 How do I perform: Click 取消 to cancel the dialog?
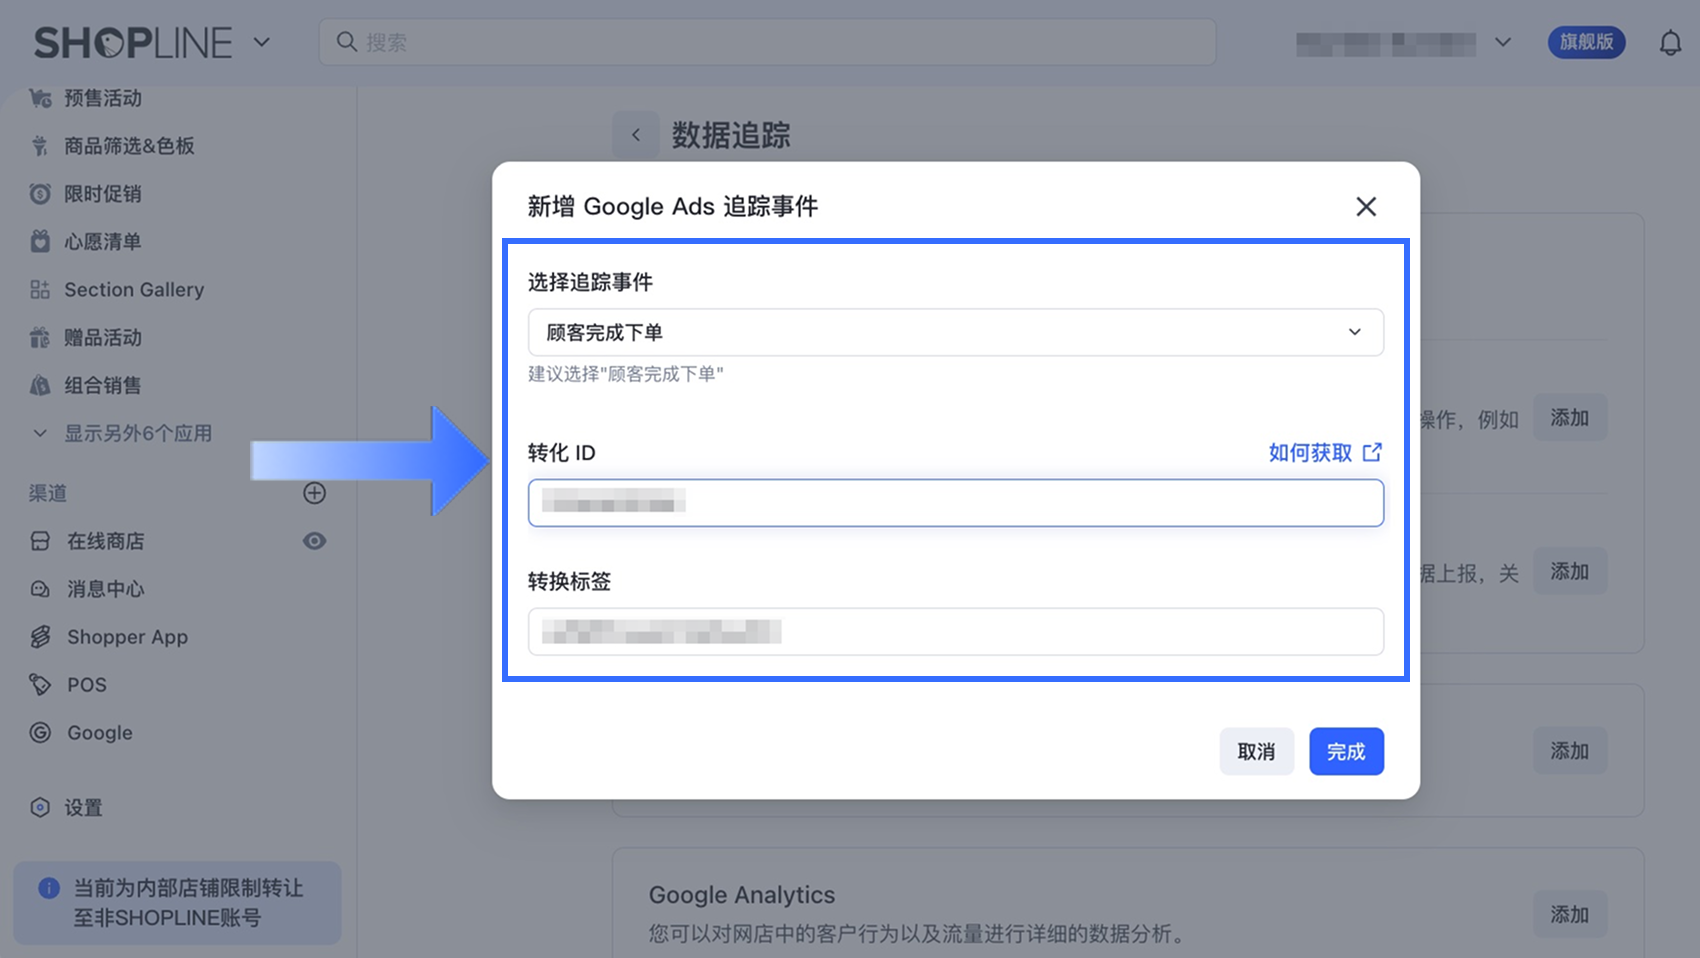[x=1257, y=752]
